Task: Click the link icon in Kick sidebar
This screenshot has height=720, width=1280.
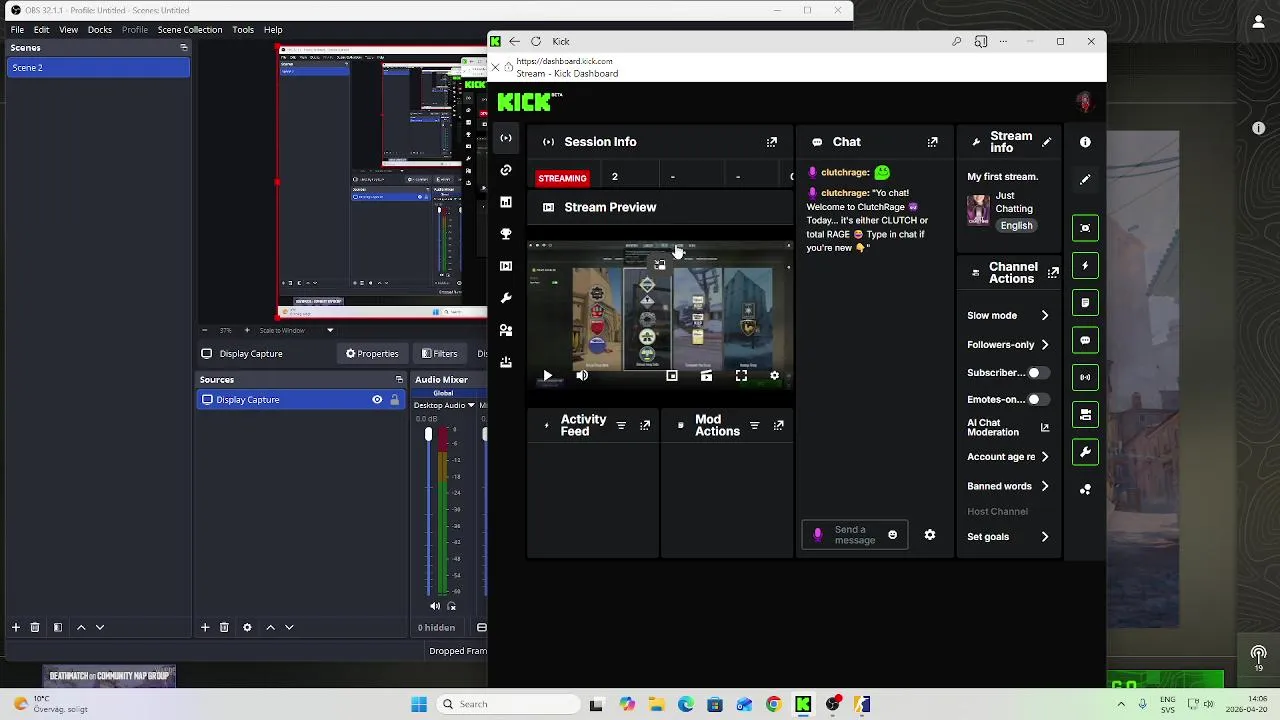Action: coord(506,170)
